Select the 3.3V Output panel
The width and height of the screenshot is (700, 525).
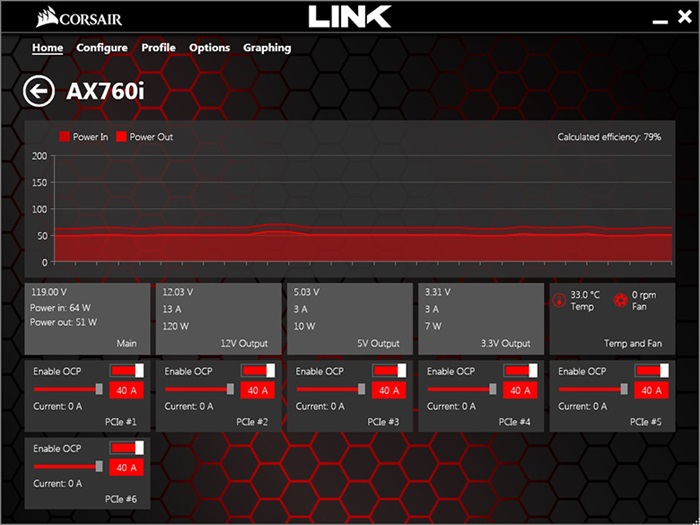pyautogui.click(x=481, y=319)
